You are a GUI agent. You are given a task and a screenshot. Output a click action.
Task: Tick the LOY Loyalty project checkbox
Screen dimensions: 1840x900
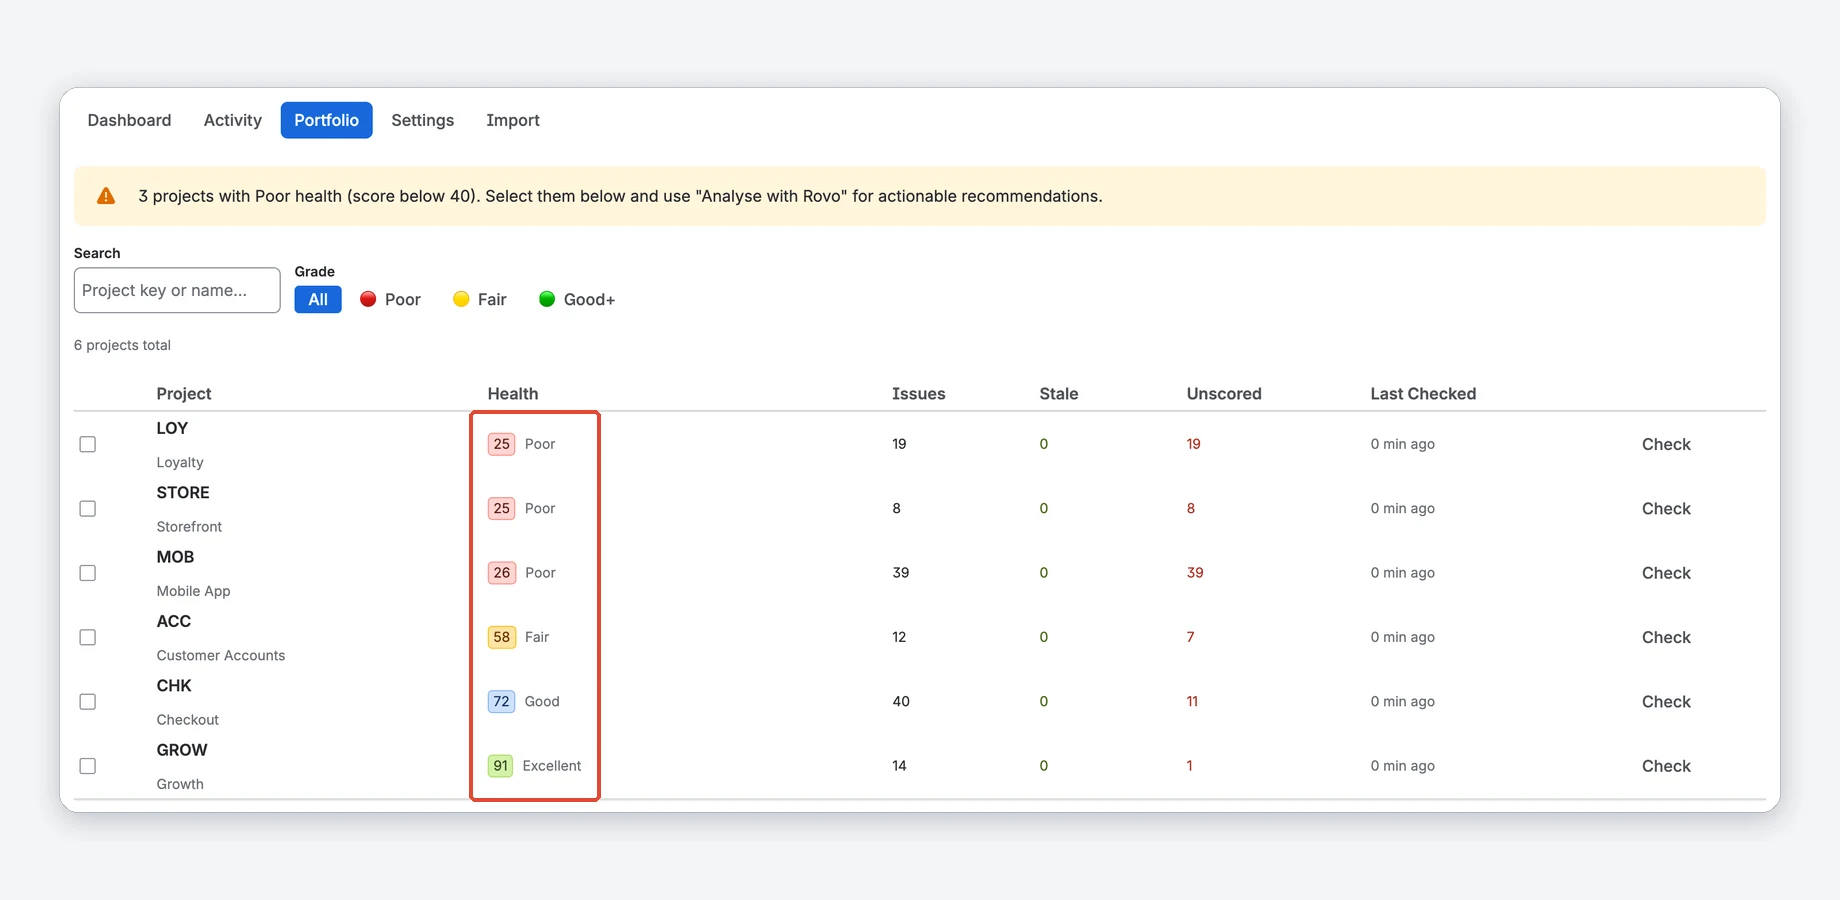click(88, 444)
